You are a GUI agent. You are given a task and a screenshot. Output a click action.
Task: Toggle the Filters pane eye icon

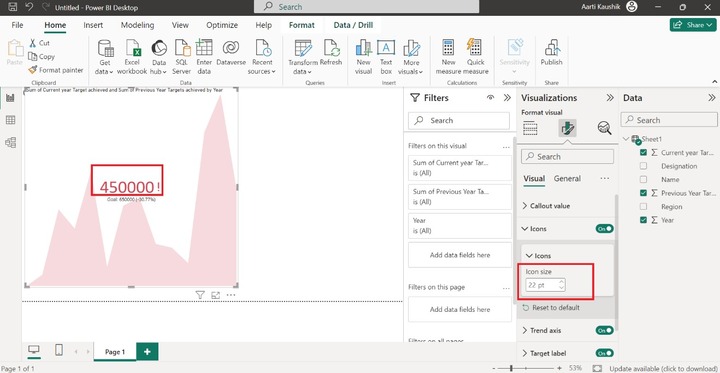click(x=490, y=98)
